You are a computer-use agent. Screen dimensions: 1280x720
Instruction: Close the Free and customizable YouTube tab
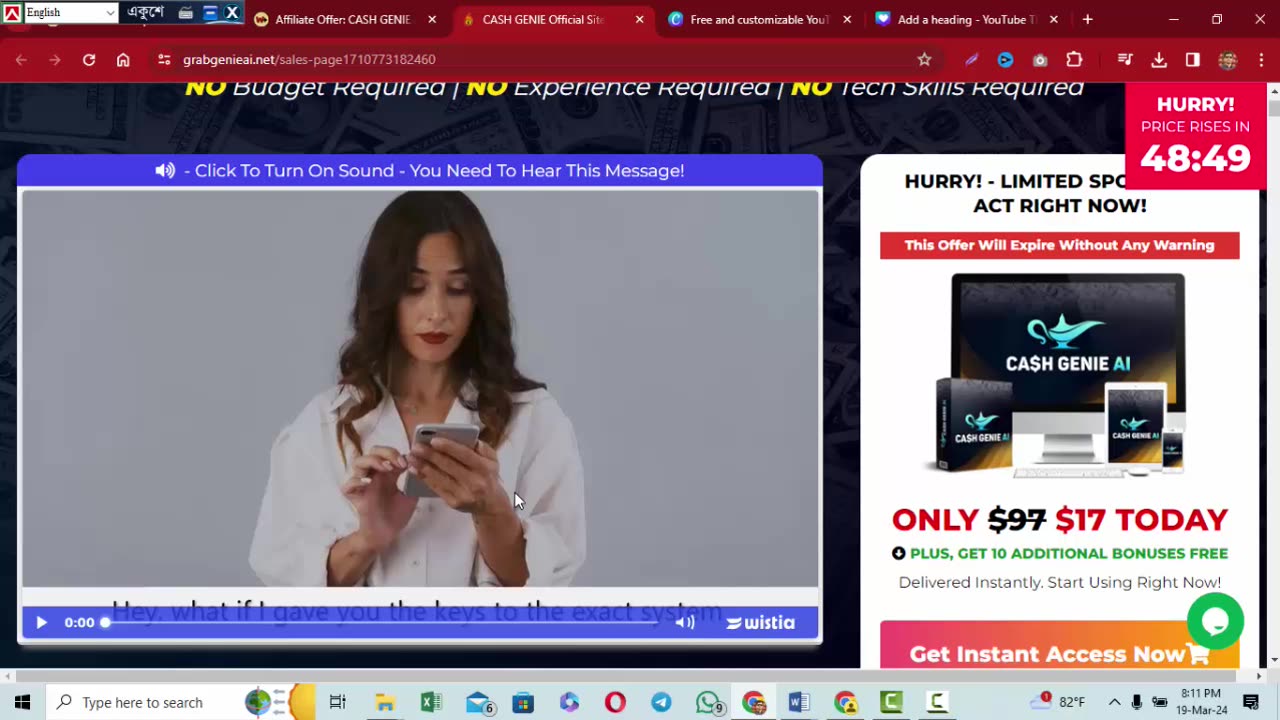(847, 19)
